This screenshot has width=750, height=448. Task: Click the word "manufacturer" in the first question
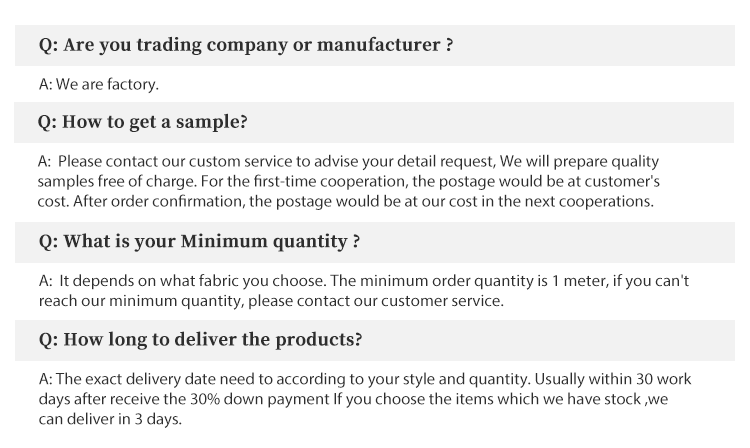pos(376,45)
